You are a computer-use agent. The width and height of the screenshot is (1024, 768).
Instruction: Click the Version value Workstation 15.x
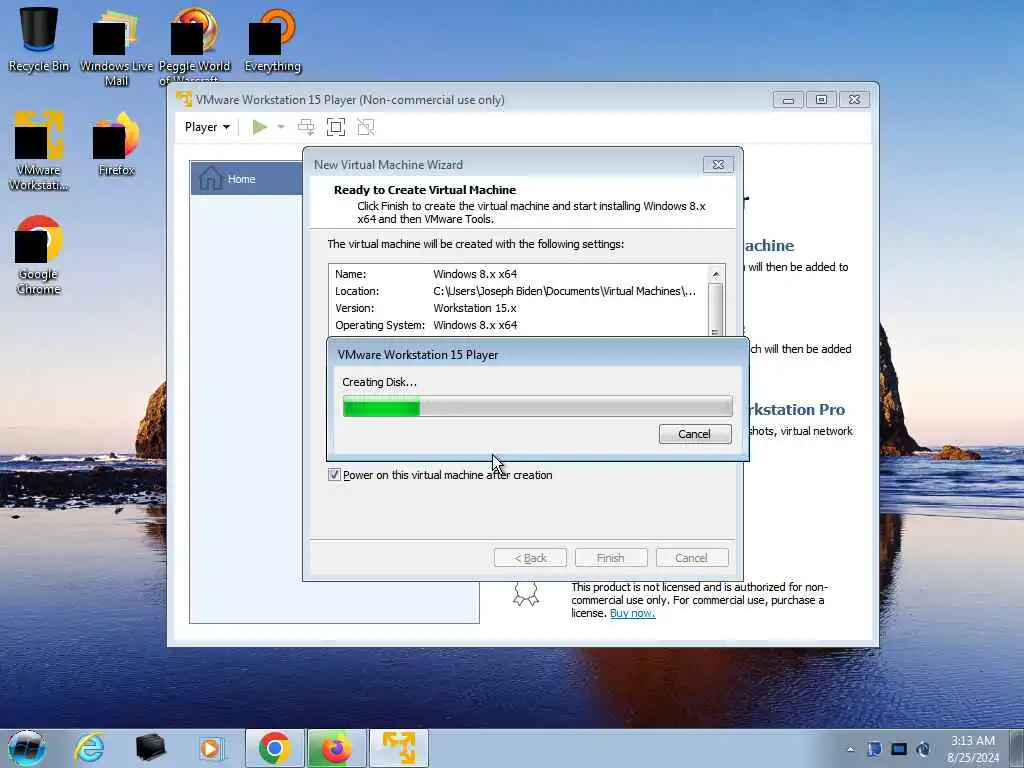[x=475, y=308]
